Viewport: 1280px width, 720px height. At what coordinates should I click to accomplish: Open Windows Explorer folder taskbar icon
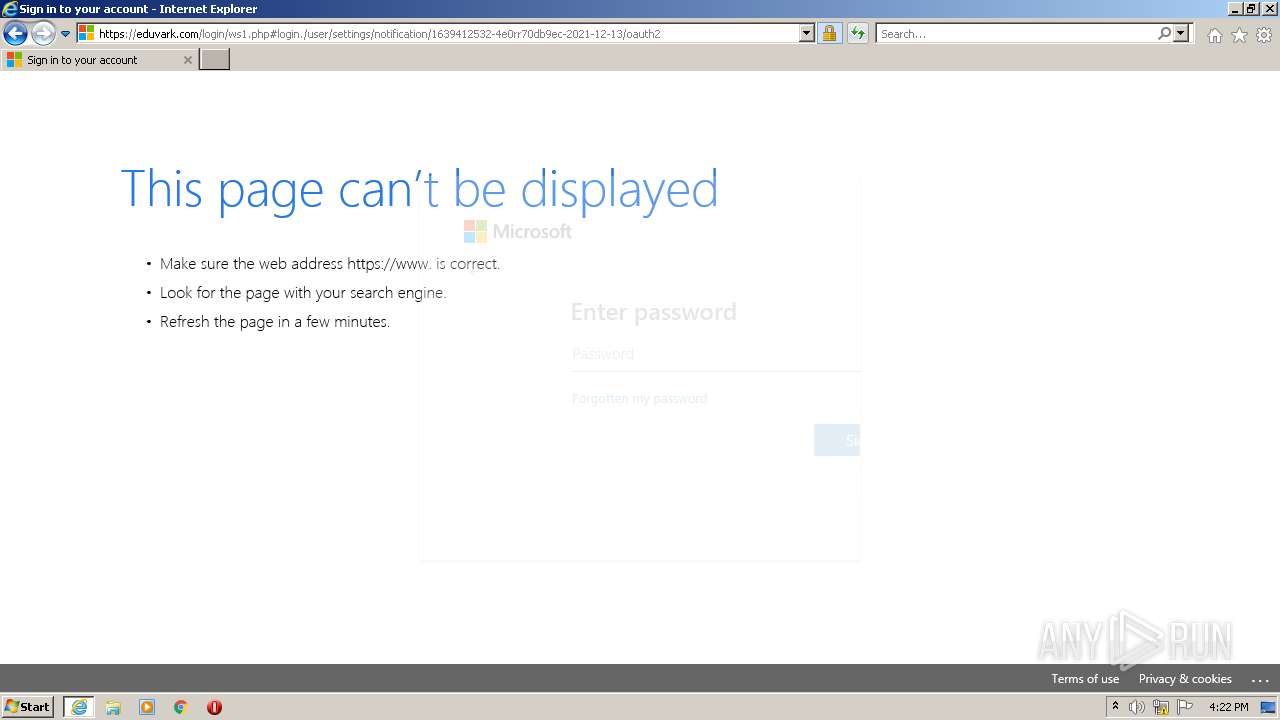click(113, 707)
